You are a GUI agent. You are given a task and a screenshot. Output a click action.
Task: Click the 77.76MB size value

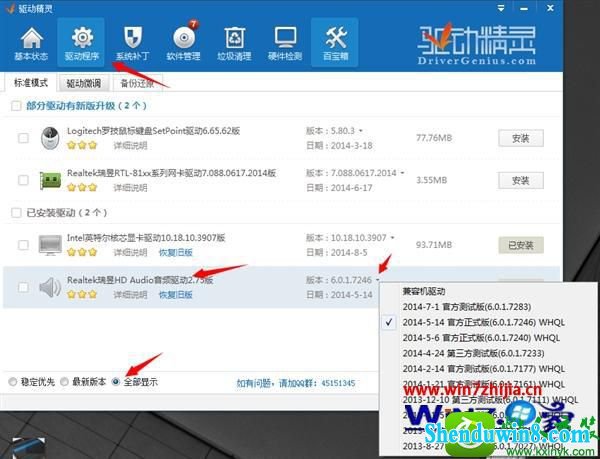[434, 138]
